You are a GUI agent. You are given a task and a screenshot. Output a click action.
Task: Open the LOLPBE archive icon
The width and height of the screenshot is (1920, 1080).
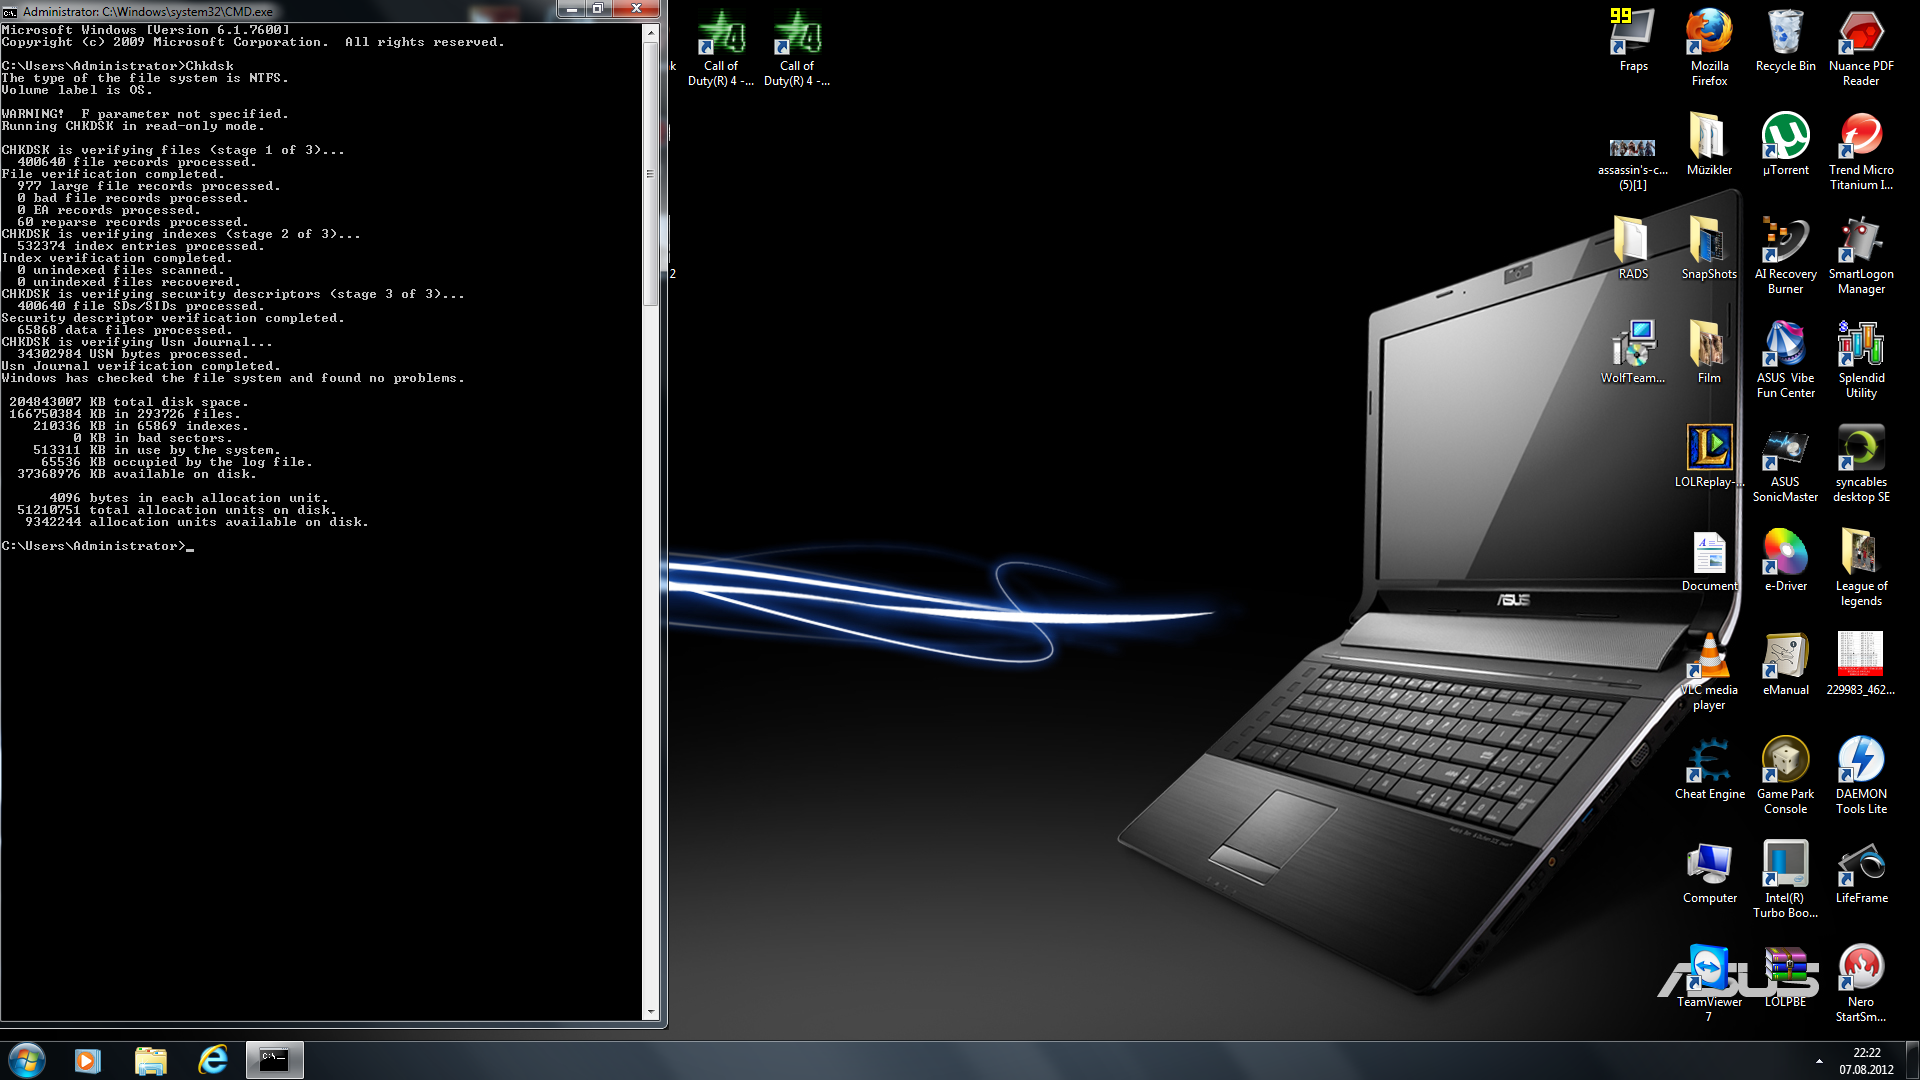click(x=1785, y=976)
